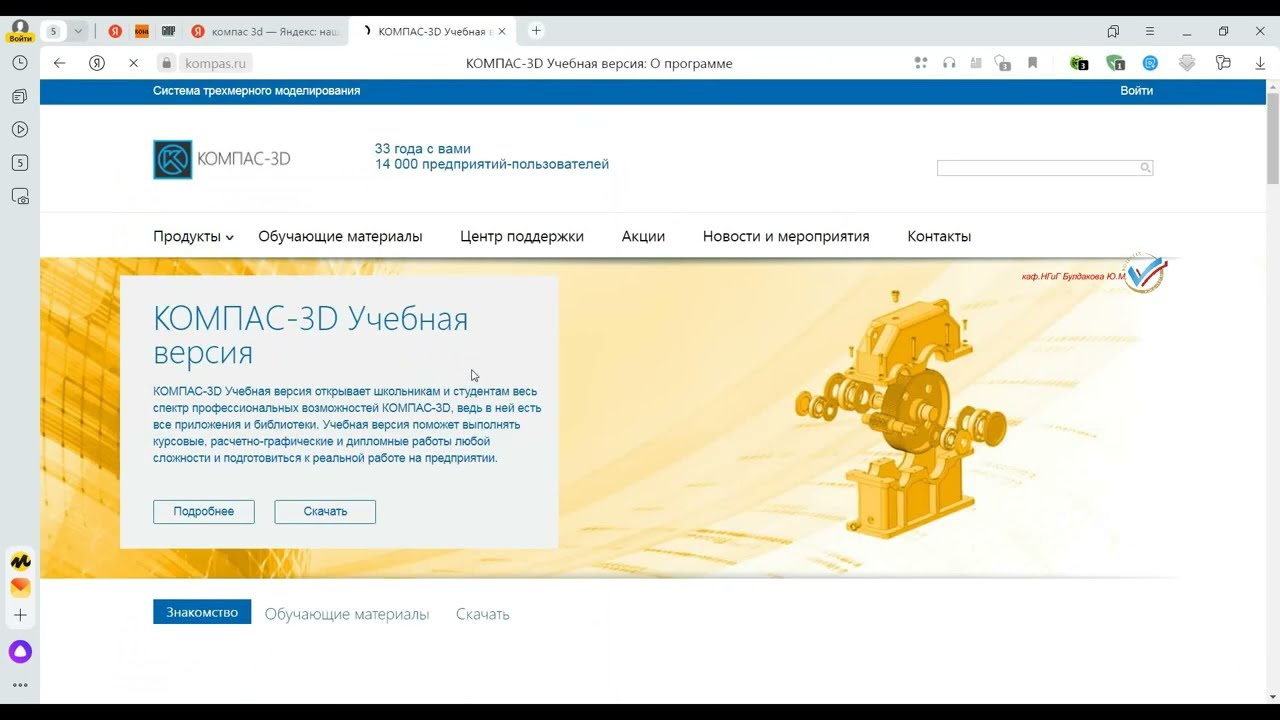Expand the tab groups dropdown arrow
1280x720 pixels.
tap(78, 31)
